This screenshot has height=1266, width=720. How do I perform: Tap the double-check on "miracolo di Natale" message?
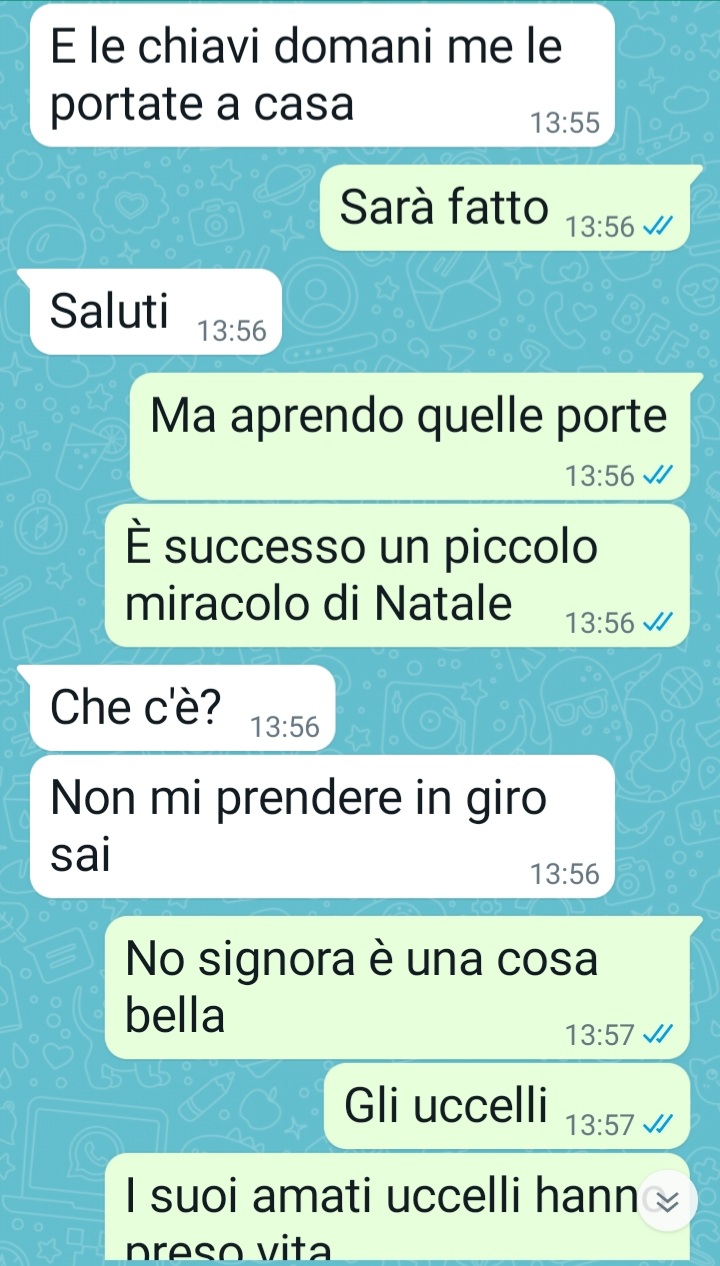[652, 624]
